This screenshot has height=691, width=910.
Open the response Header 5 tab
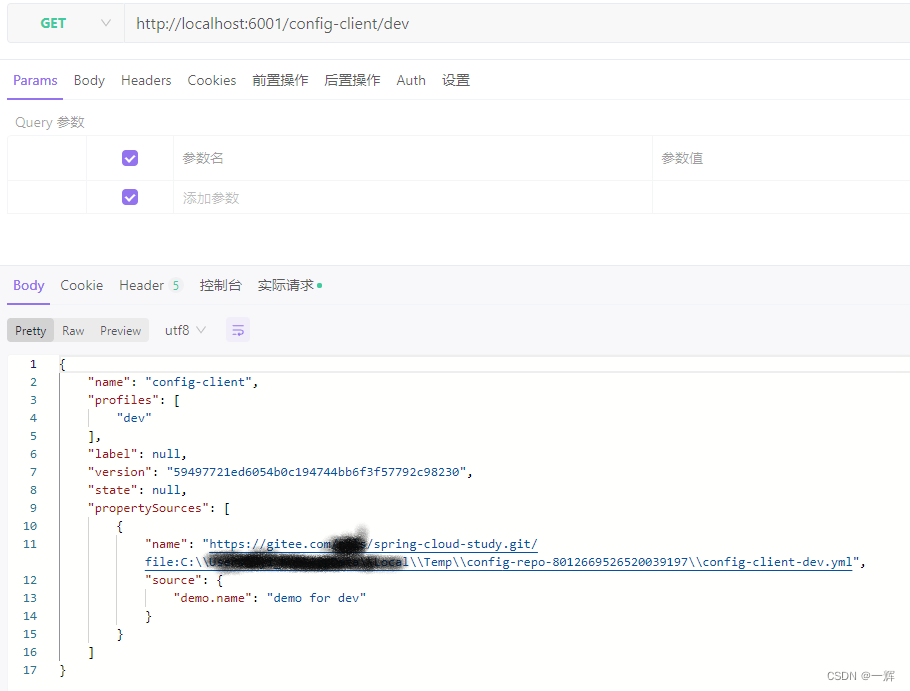click(150, 285)
